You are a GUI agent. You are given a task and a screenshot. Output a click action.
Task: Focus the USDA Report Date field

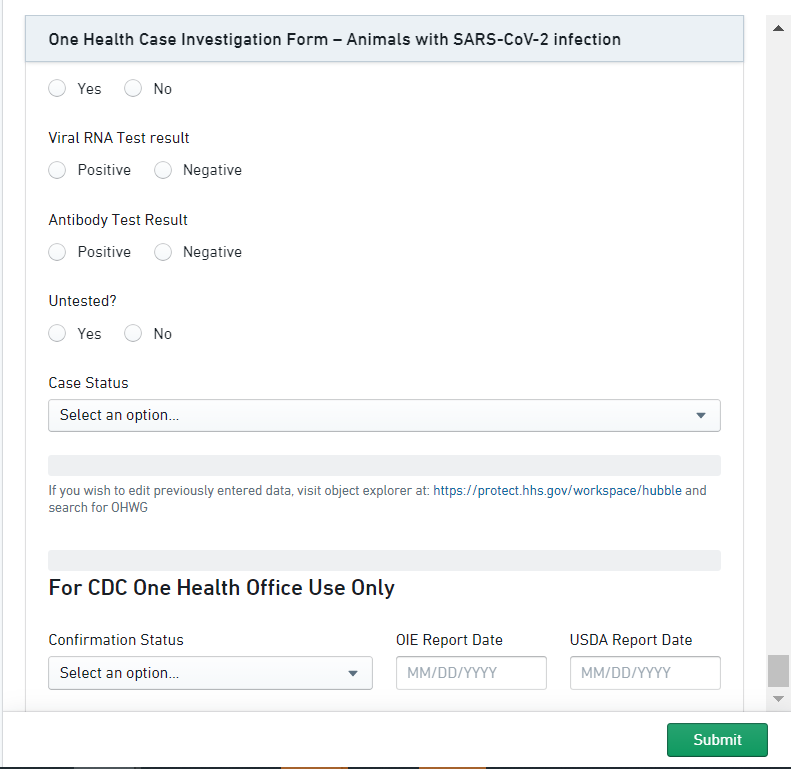coord(645,673)
